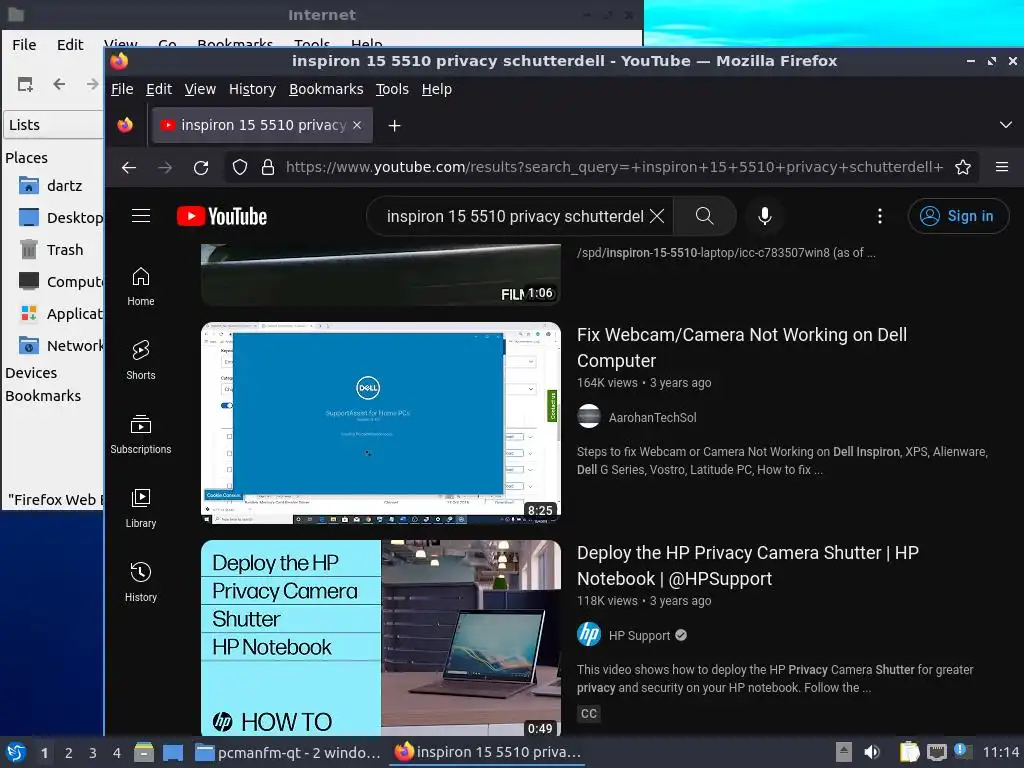Click the YouTube search magnifier button
The width and height of the screenshot is (1024, 768).
705,216
